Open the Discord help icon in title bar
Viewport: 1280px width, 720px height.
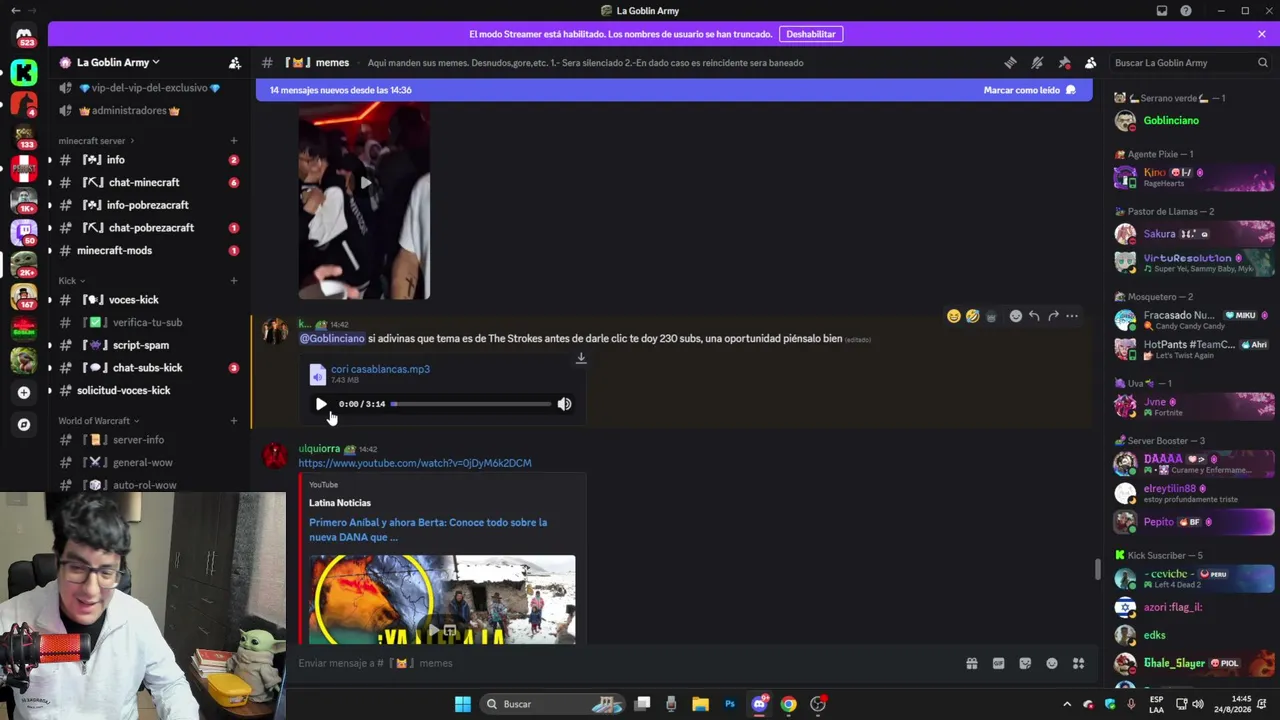(1186, 11)
